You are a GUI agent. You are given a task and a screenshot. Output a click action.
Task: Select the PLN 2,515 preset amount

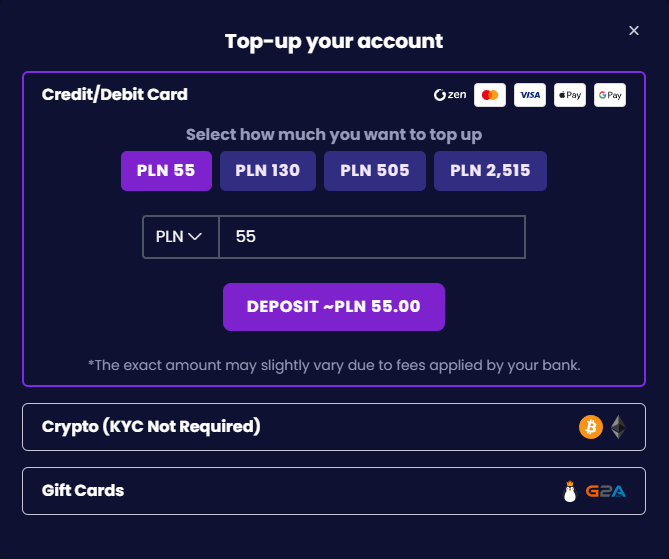point(490,170)
